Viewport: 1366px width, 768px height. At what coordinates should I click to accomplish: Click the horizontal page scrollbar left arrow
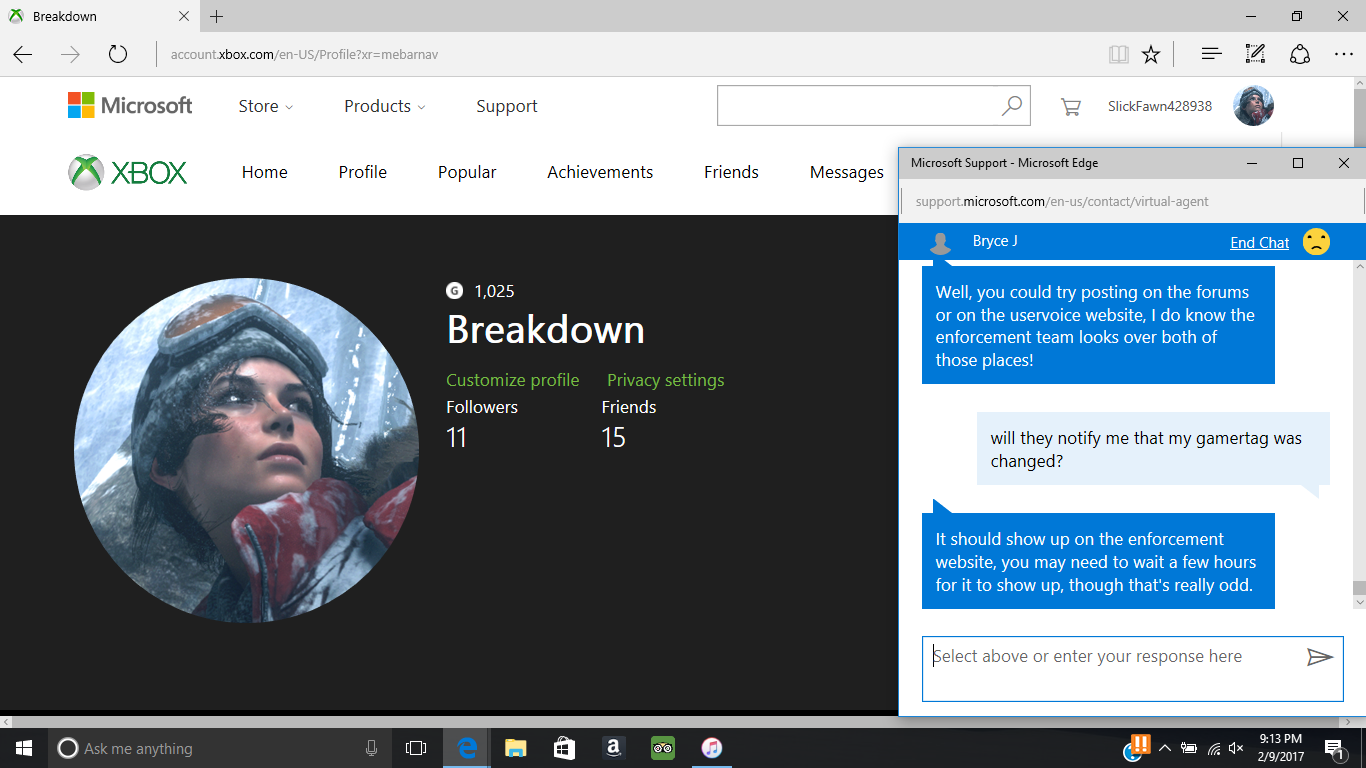coord(7,722)
